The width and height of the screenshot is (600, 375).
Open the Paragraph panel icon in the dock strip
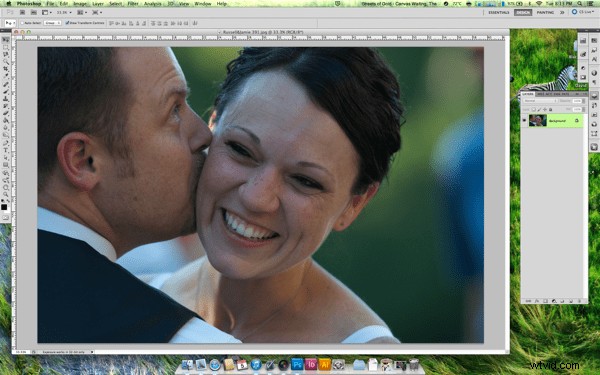pyautogui.click(x=594, y=82)
